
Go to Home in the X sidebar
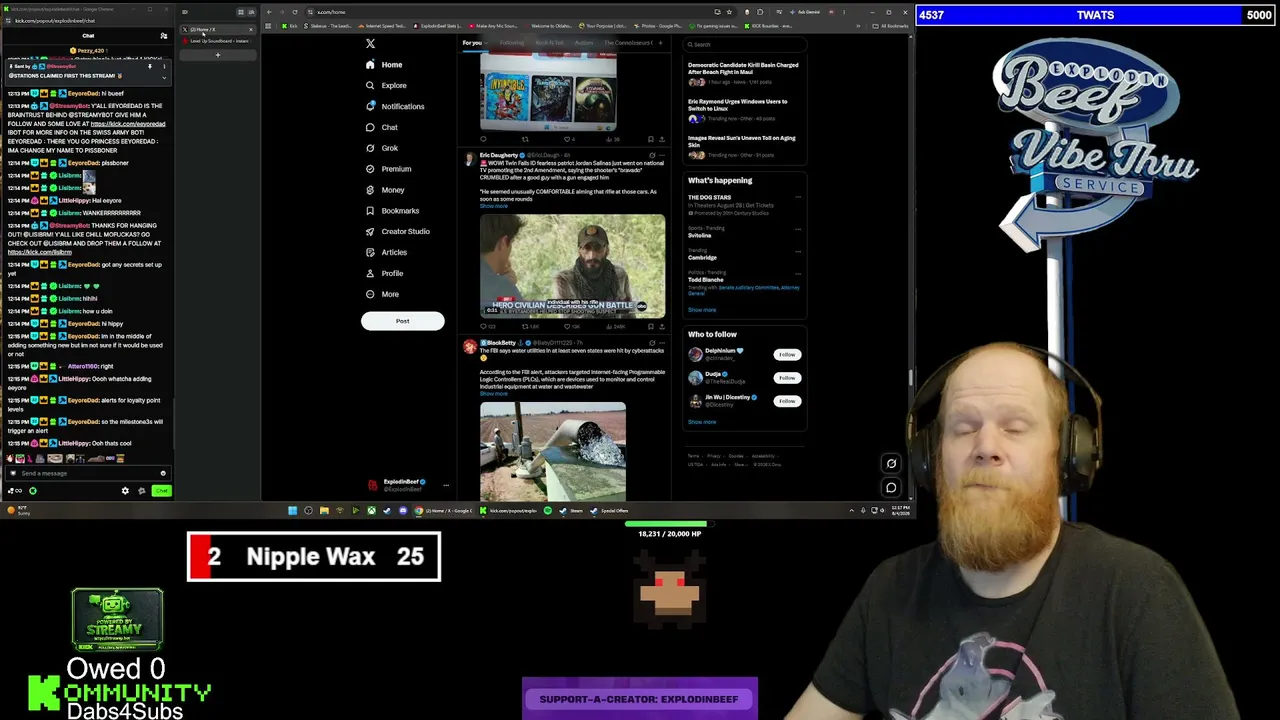click(x=384, y=65)
